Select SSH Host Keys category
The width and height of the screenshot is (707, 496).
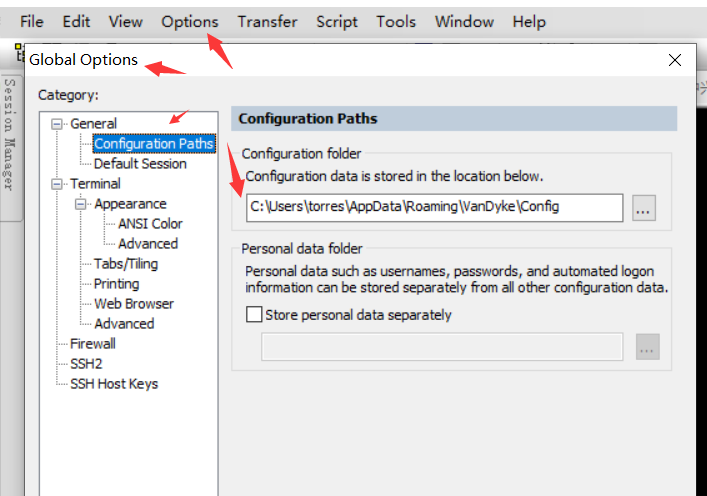(x=114, y=384)
